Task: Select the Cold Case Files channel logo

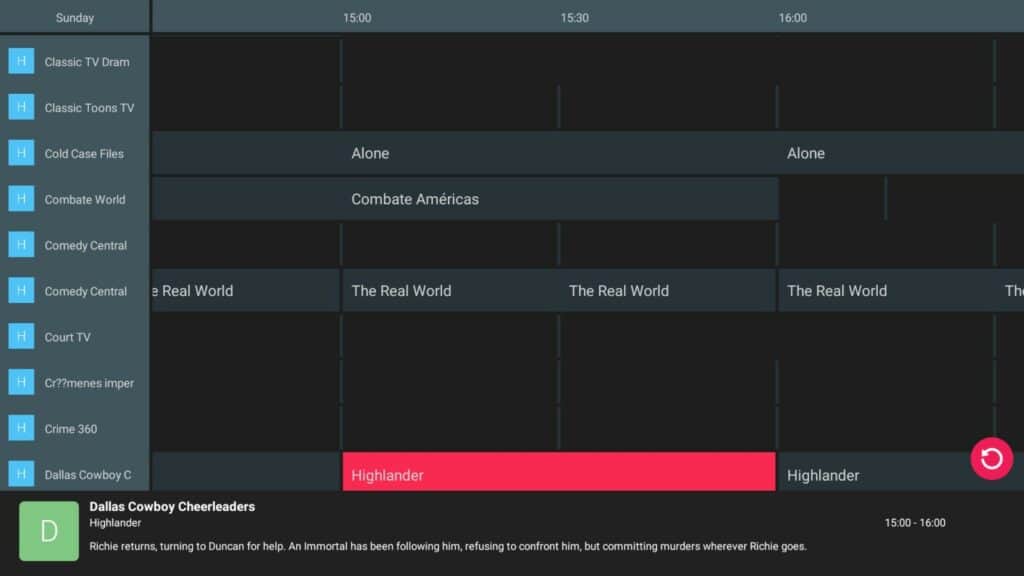Action: pos(21,153)
